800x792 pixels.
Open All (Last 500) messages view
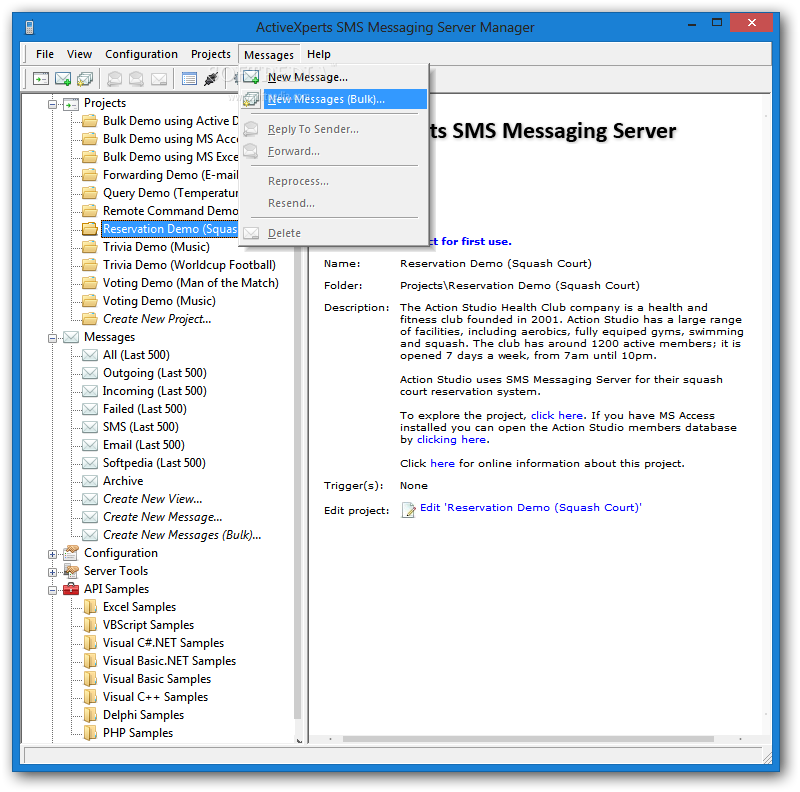click(x=136, y=355)
